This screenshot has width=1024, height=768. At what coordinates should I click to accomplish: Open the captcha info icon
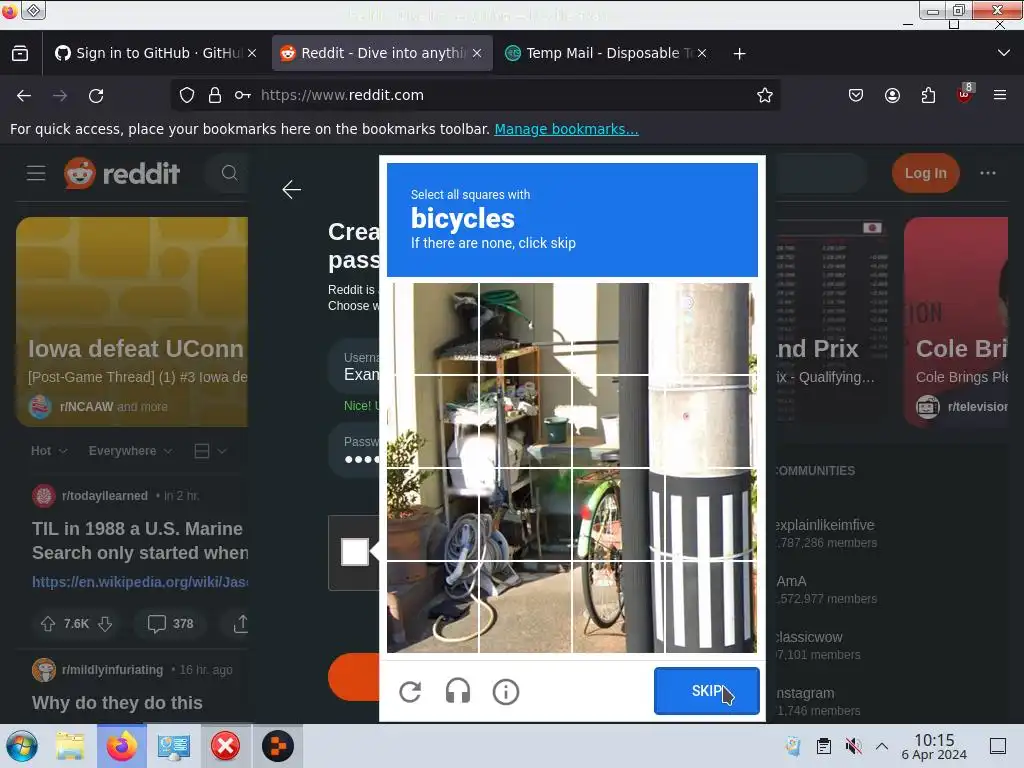[505, 692]
